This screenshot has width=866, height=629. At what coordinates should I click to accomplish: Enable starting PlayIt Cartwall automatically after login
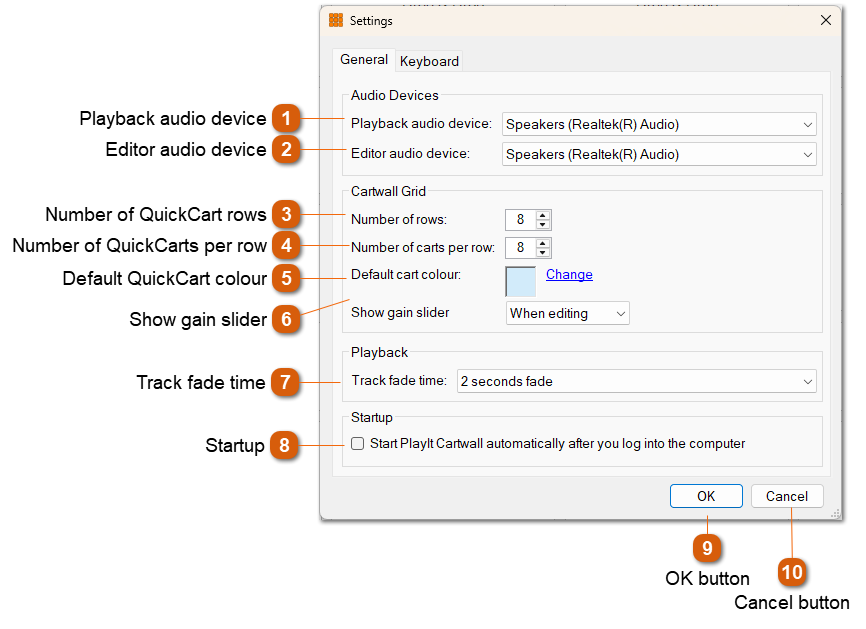click(x=357, y=443)
